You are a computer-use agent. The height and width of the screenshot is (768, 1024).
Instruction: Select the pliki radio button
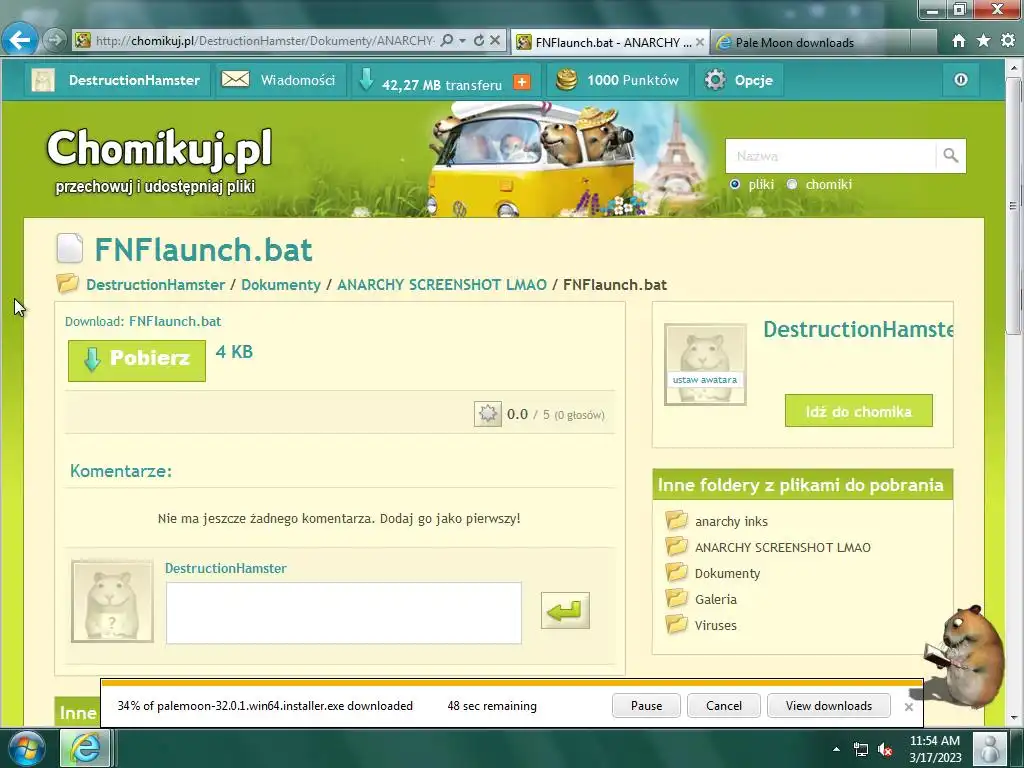735,184
